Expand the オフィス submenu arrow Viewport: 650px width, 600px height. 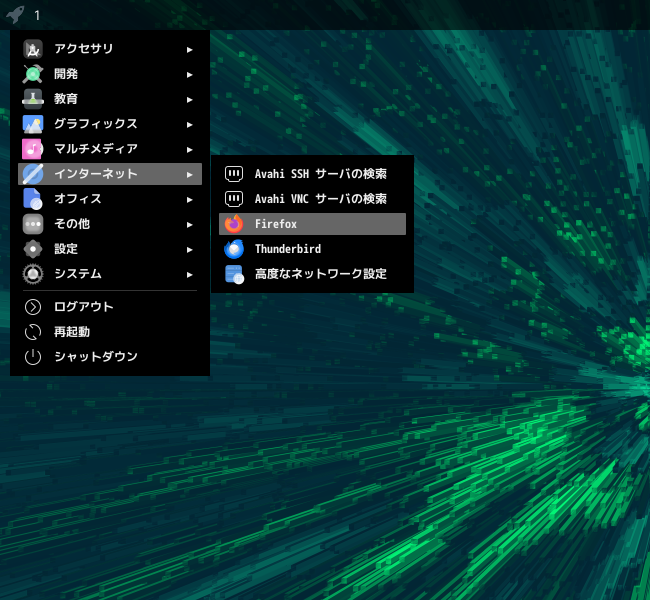point(189,199)
